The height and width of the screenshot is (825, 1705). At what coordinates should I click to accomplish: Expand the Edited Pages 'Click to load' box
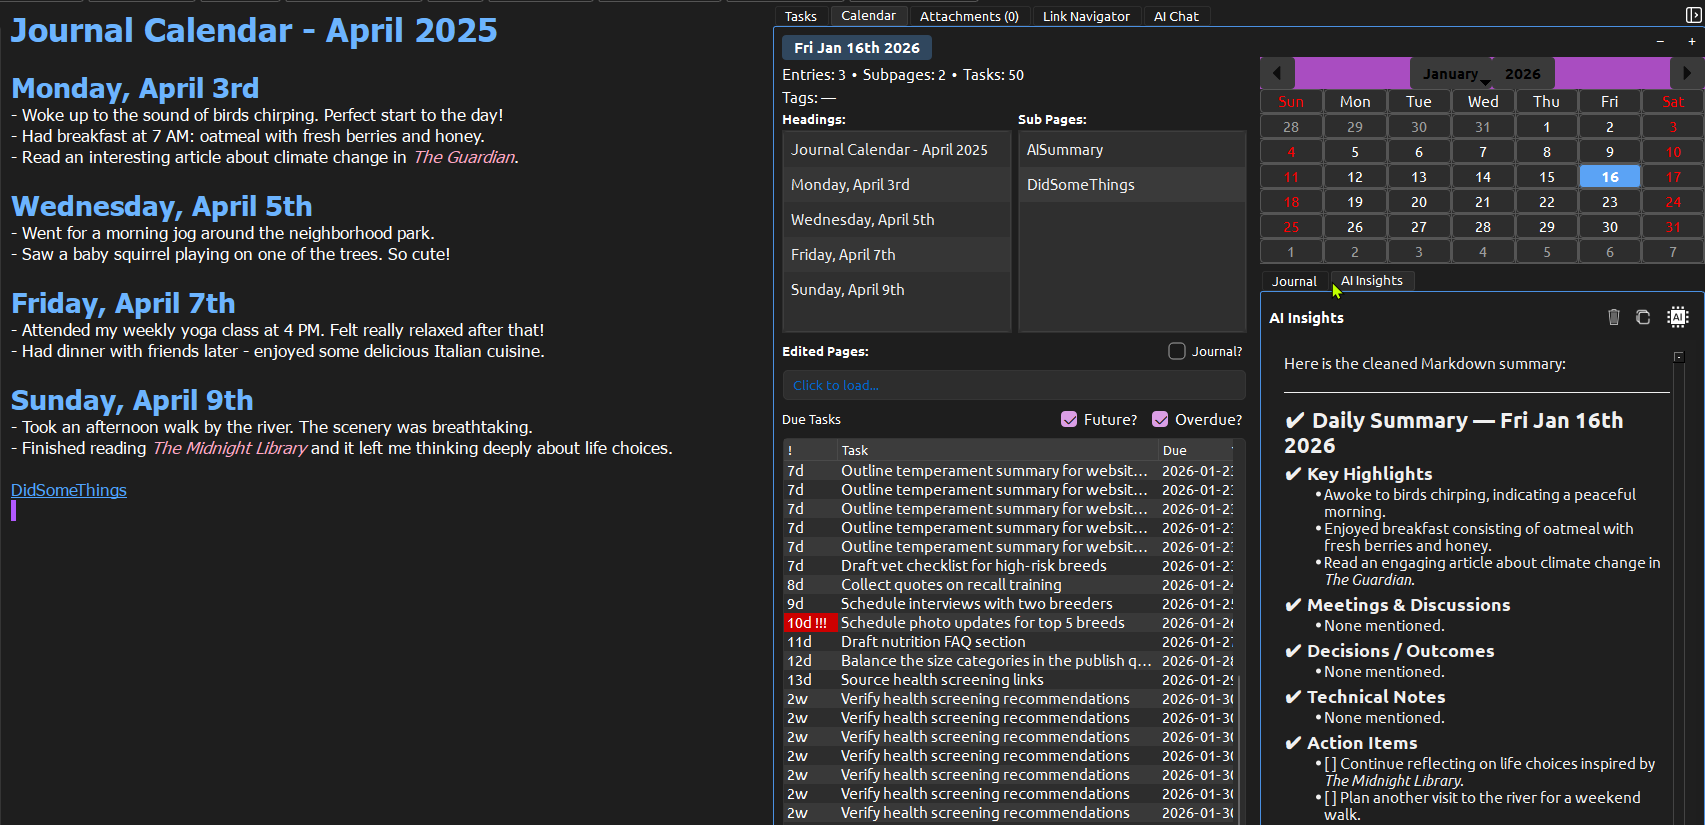(x=1013, y=385)
